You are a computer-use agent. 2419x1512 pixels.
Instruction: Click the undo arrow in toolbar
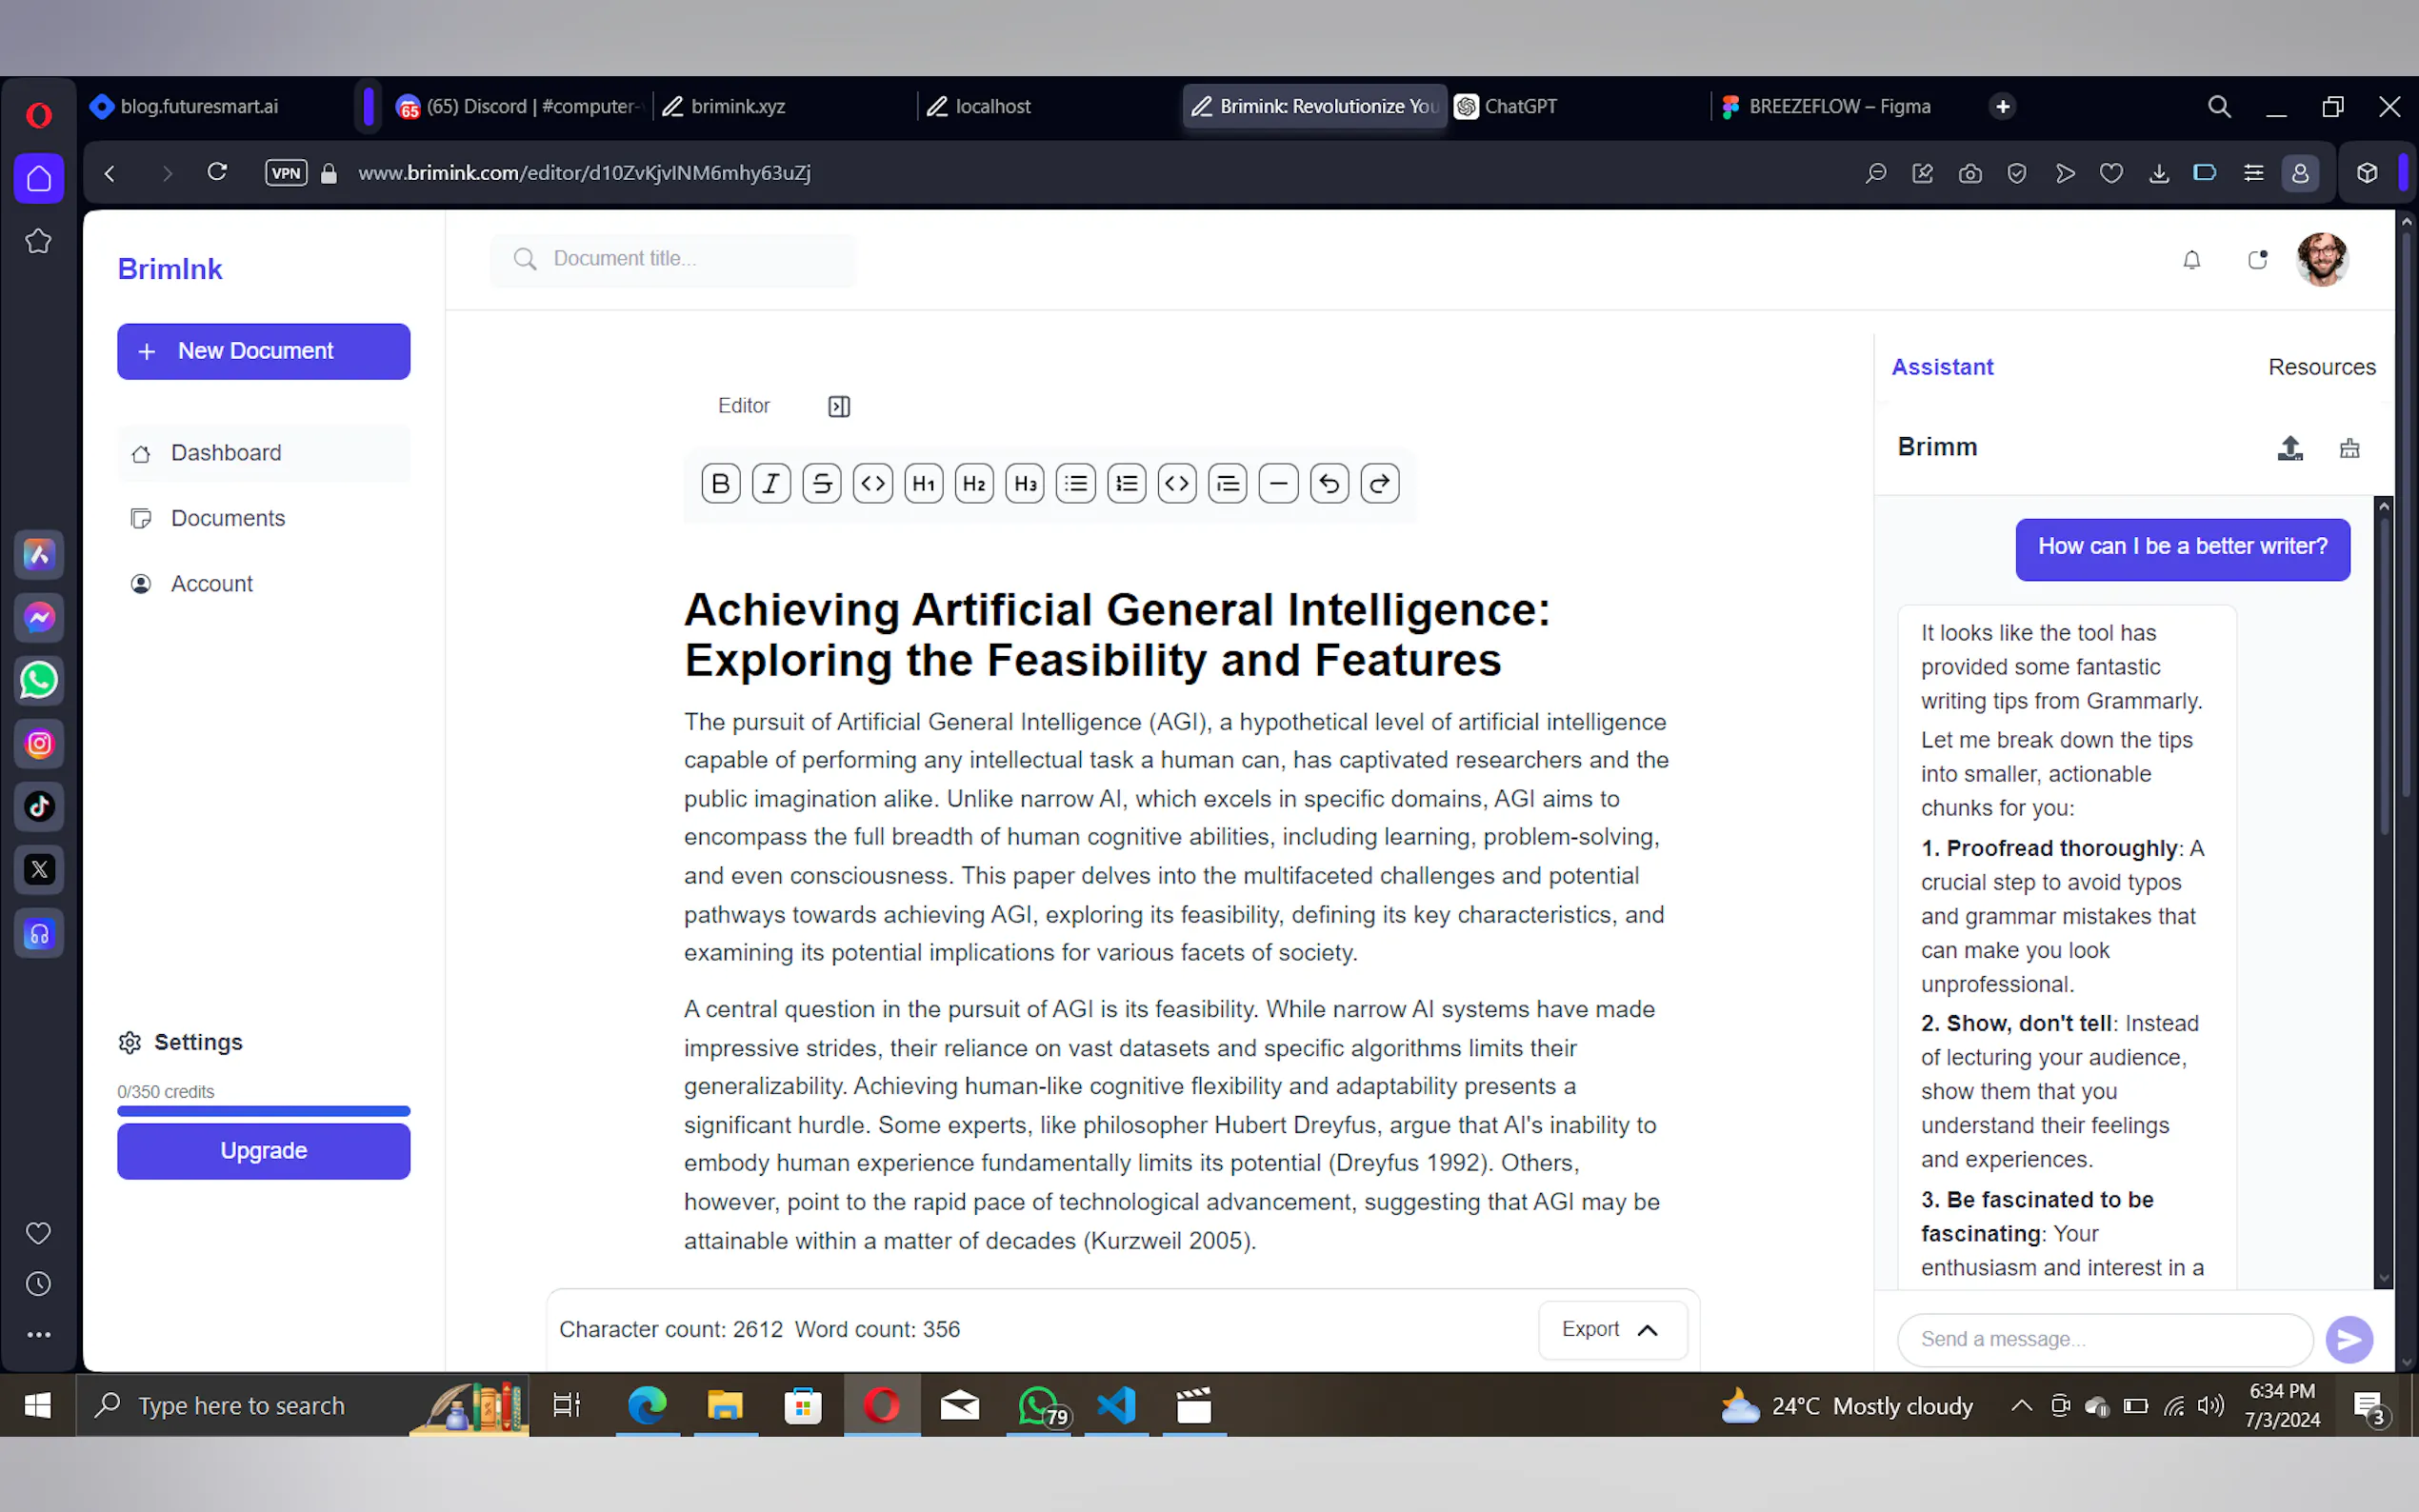[x=1329, y=484]
